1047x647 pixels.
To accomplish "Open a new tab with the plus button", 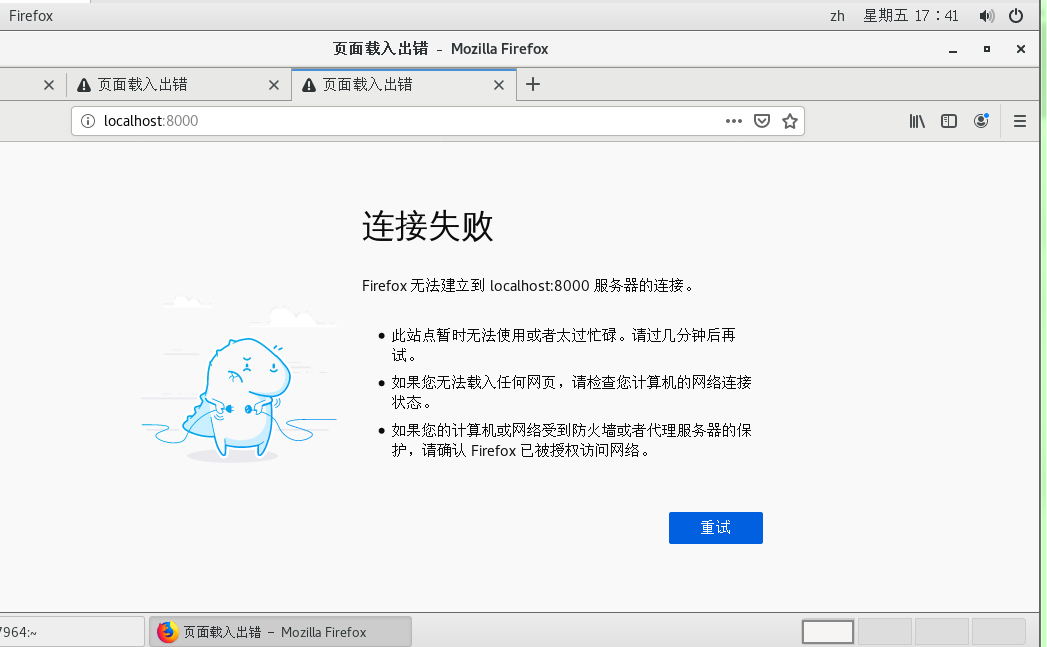I will (532, 85).
